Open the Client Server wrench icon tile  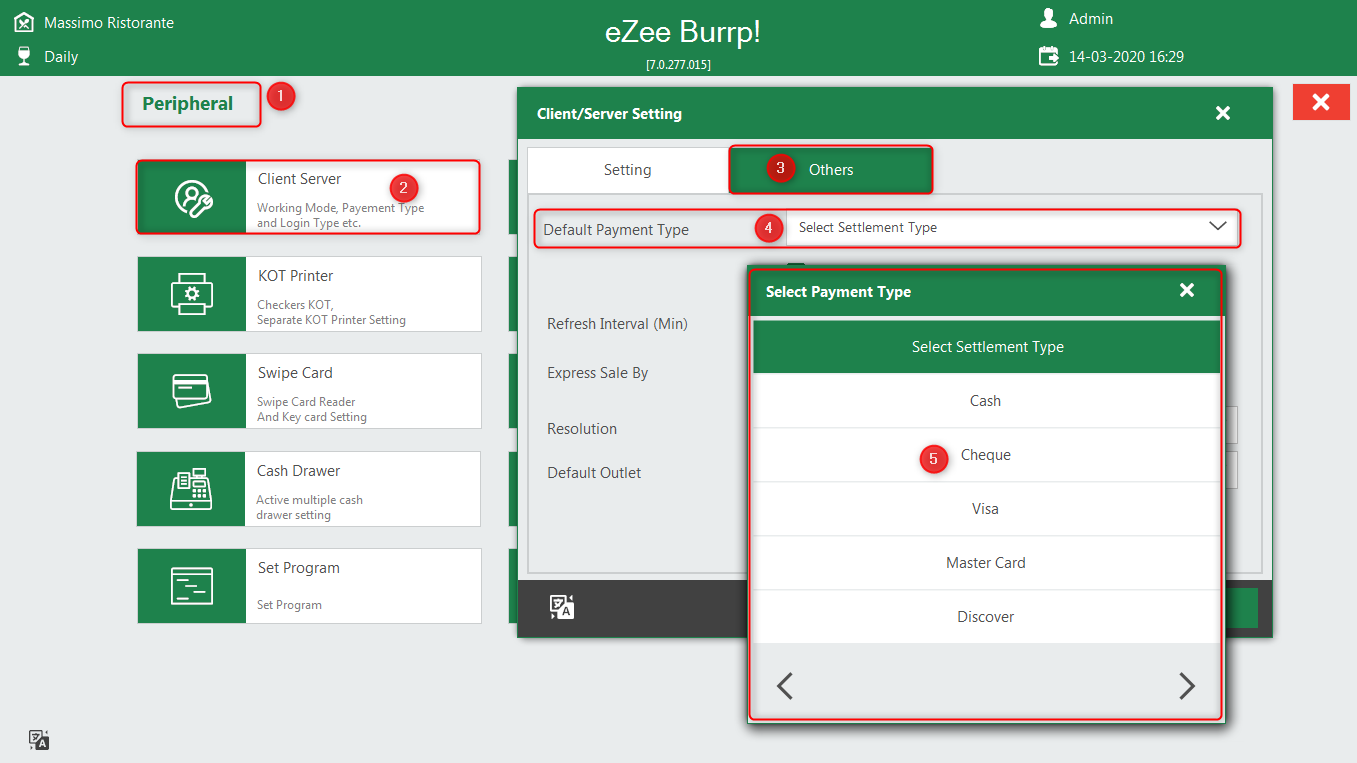click(x=192, y=197)
